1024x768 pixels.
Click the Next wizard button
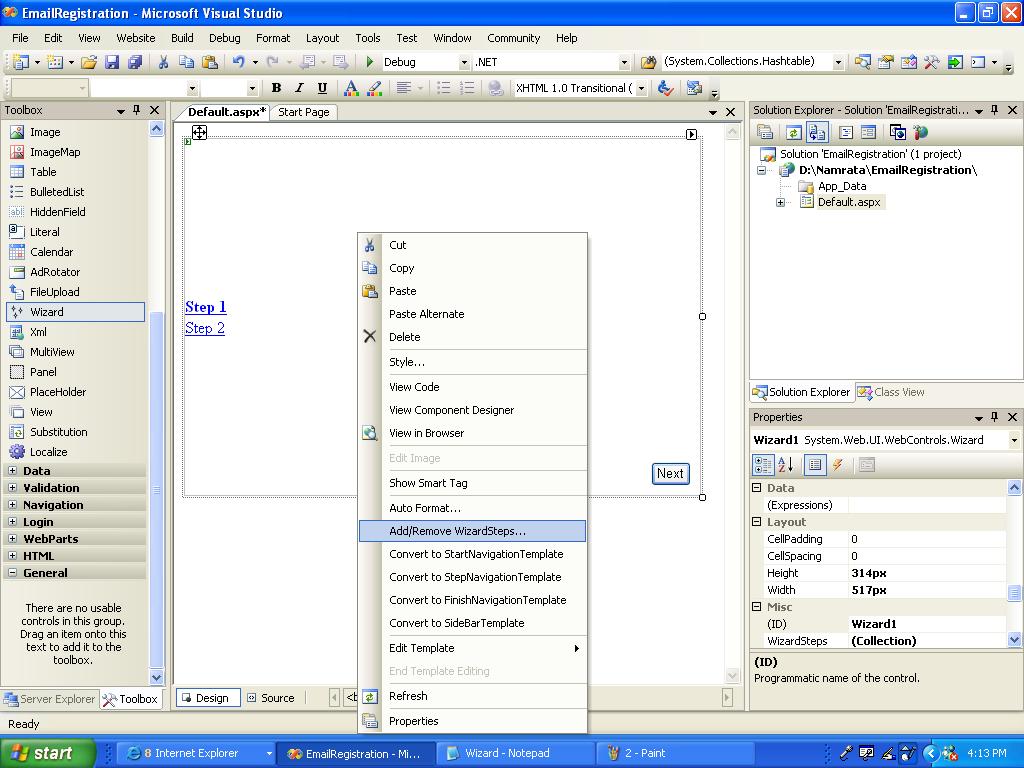pos(671,473)
